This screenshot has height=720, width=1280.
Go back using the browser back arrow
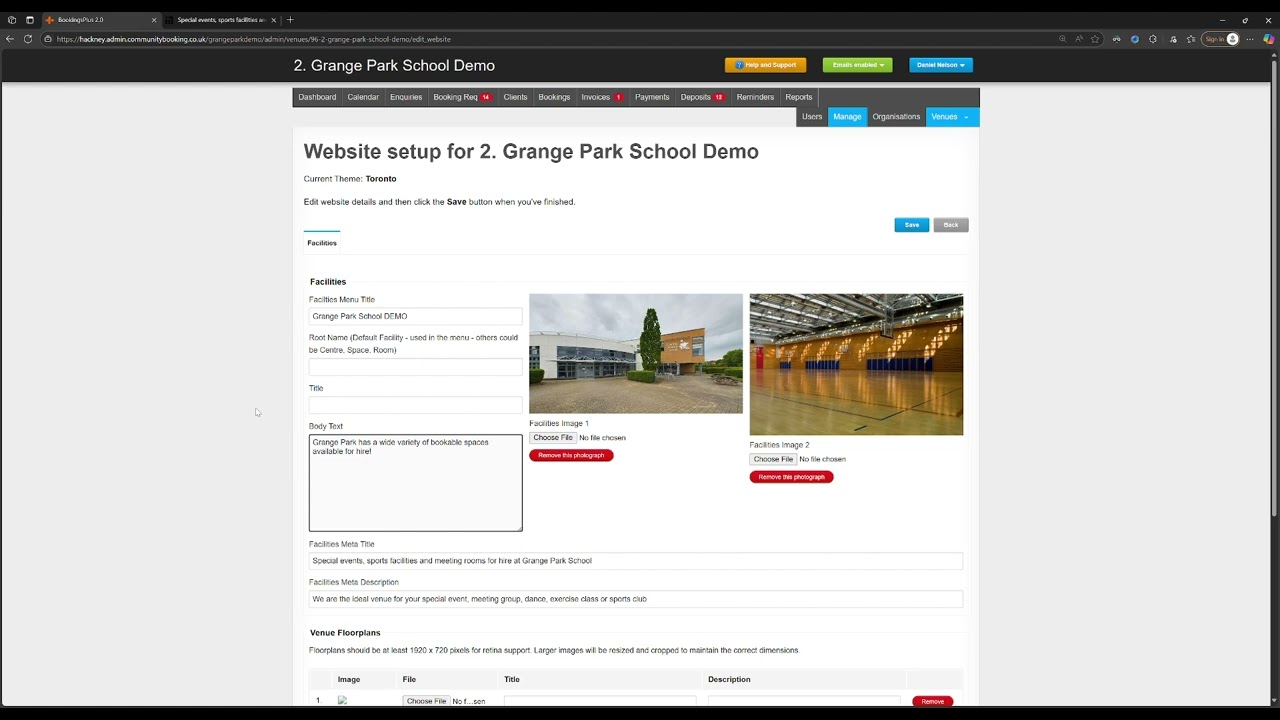10,39
